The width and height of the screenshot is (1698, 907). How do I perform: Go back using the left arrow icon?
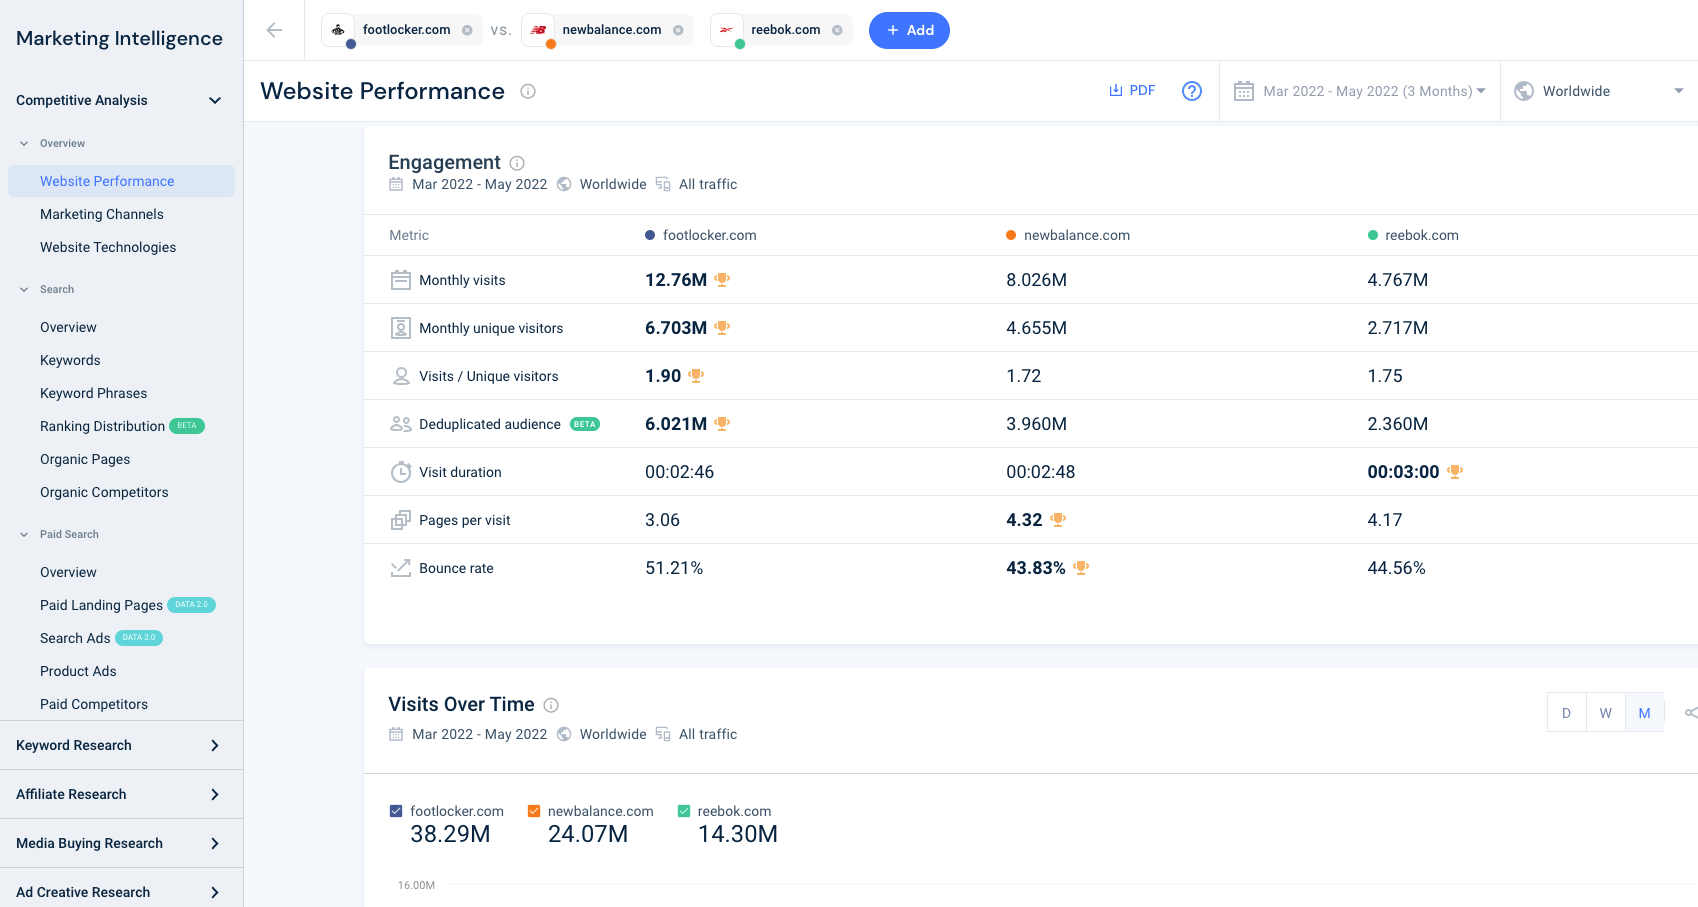tap(274, 30)
